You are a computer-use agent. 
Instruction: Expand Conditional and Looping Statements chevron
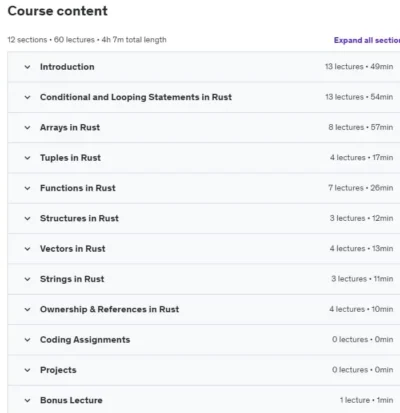click(27, 97)
